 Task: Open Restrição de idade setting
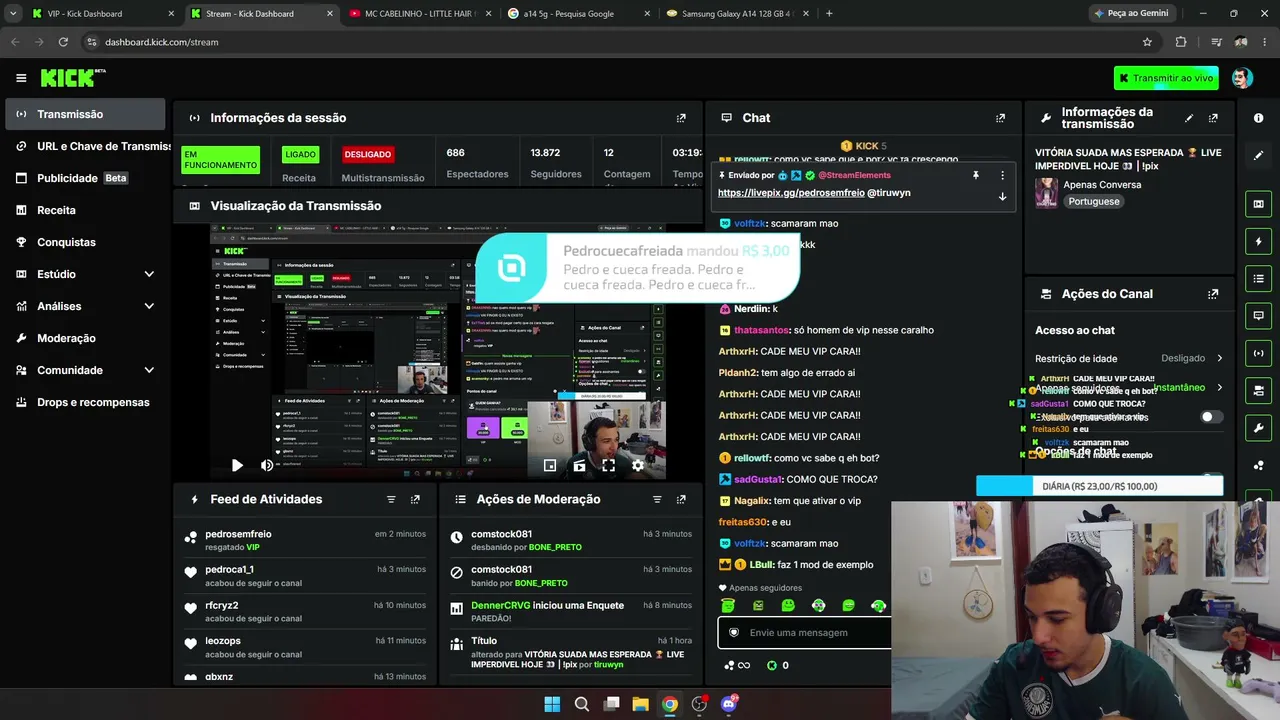coord(1129,358)
